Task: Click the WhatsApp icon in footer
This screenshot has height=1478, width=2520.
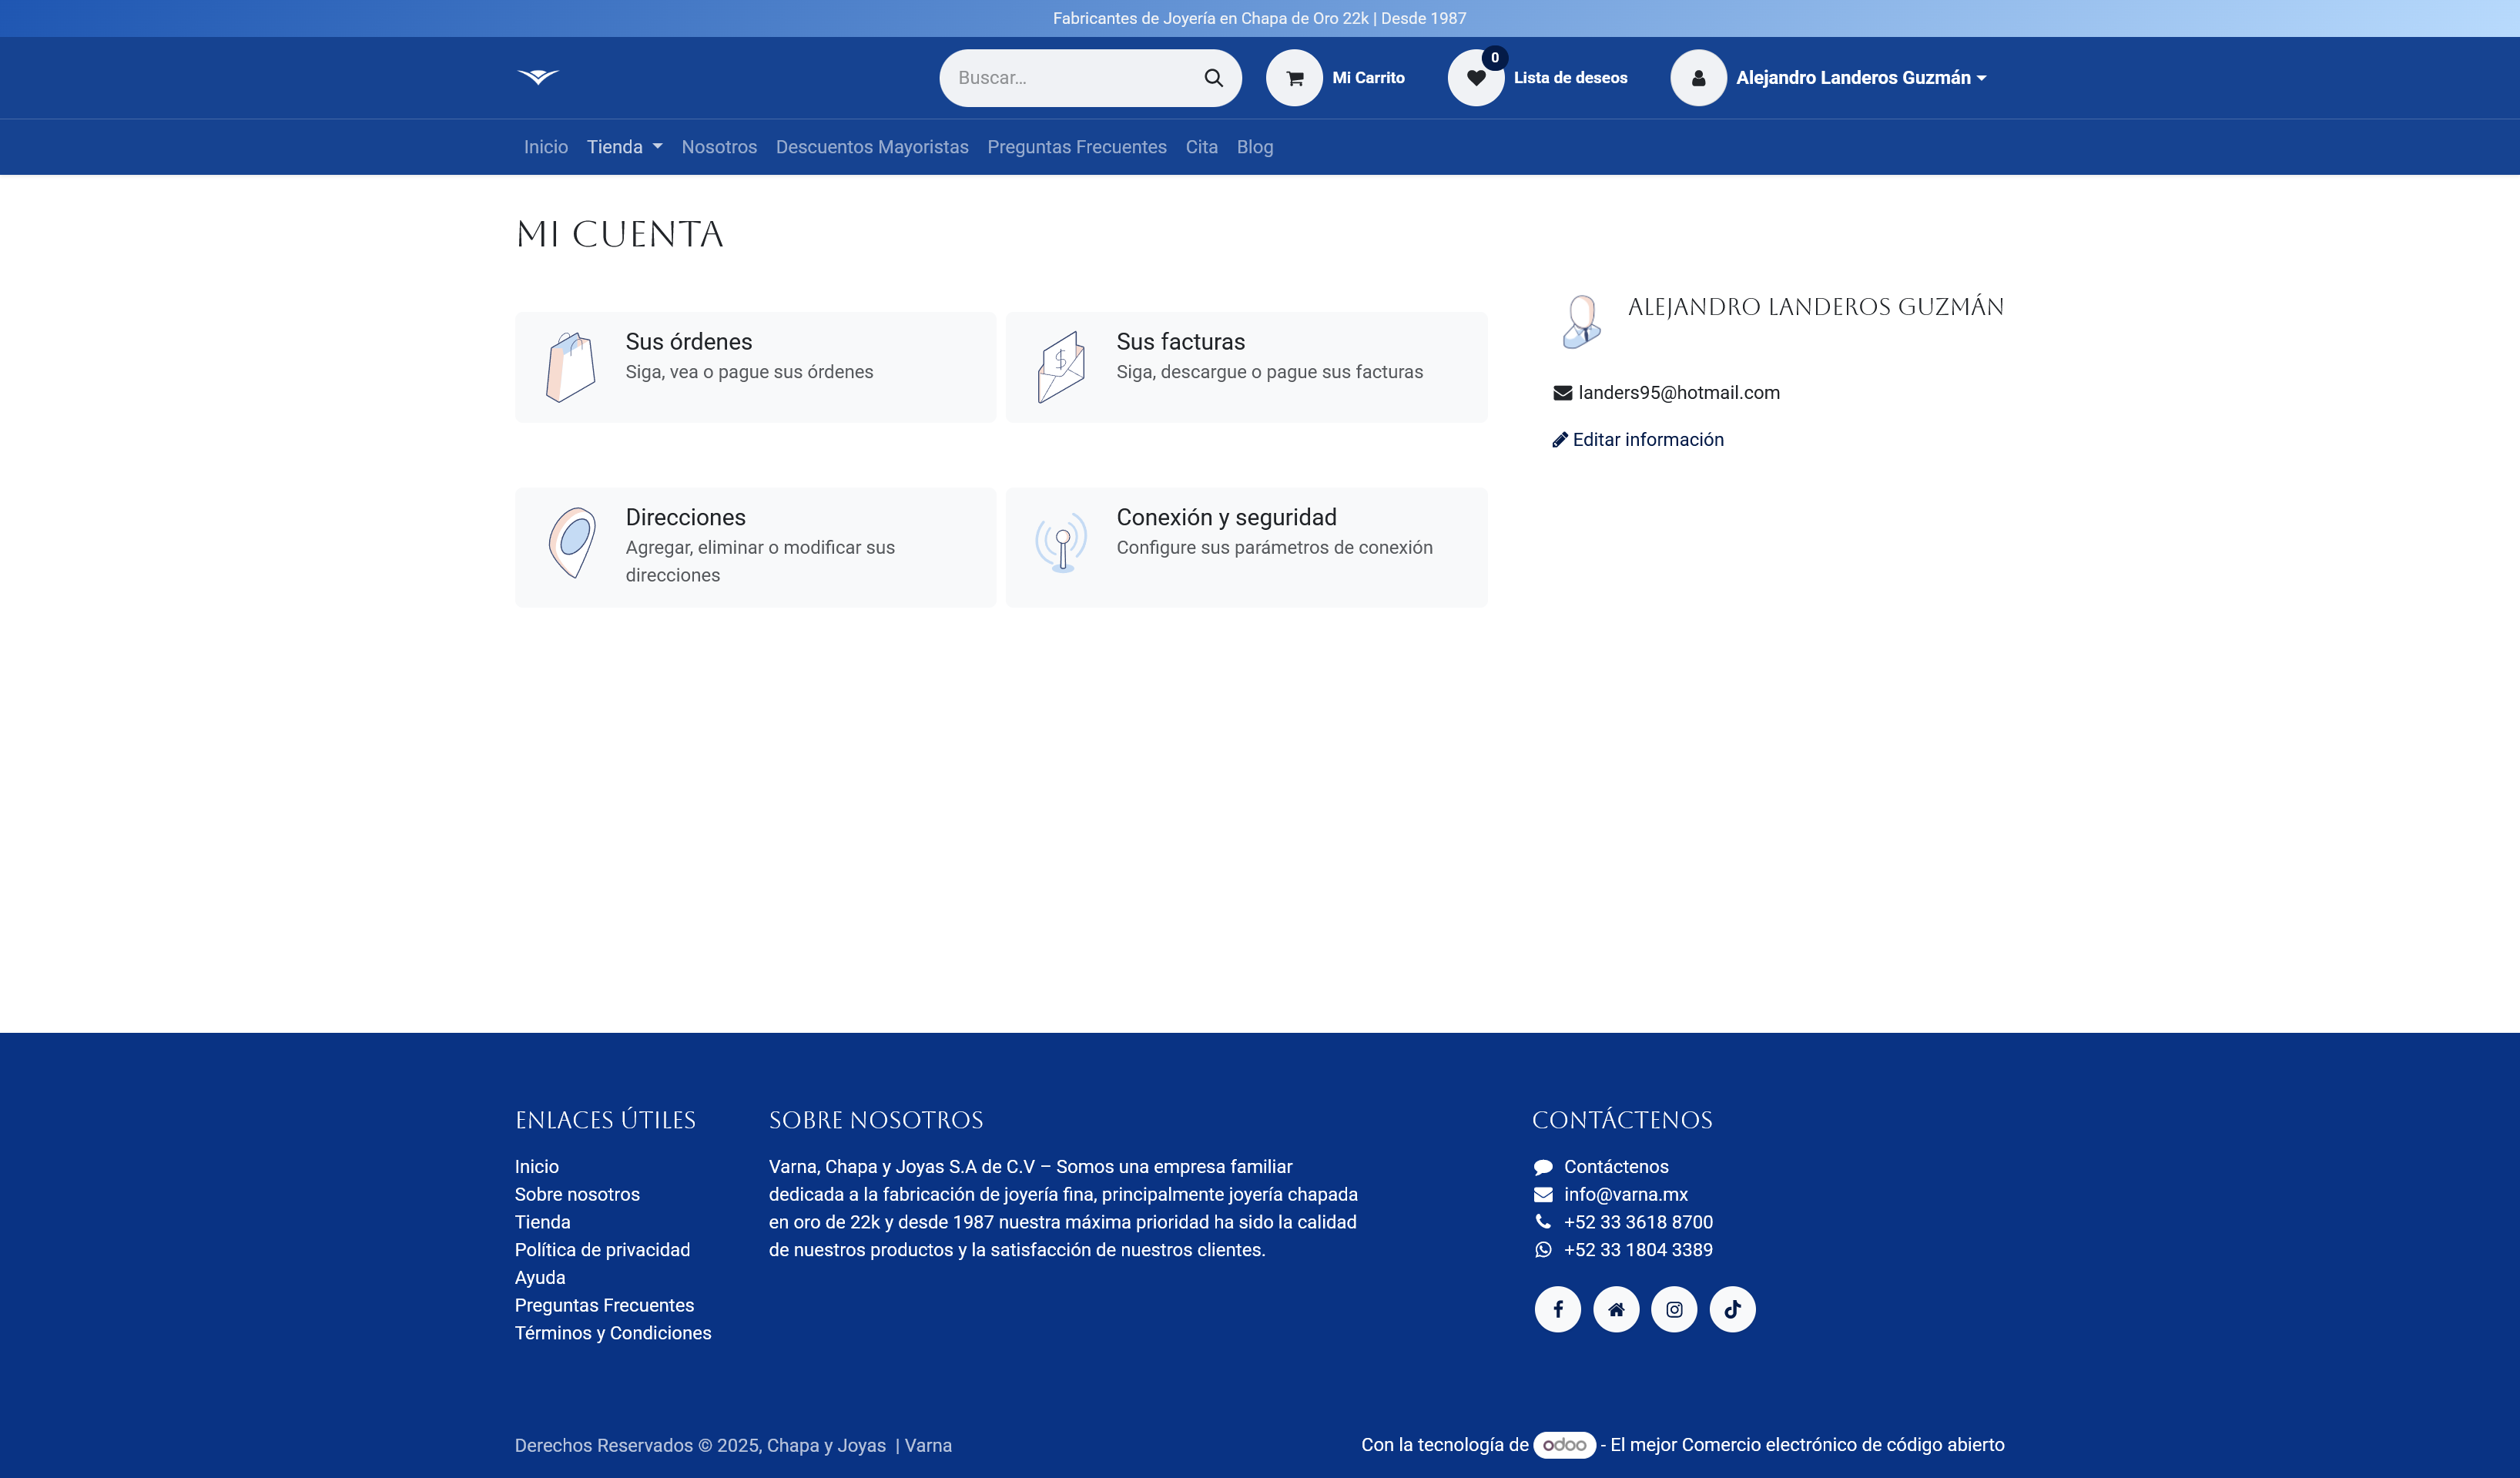Action: click(1543, 1250)
